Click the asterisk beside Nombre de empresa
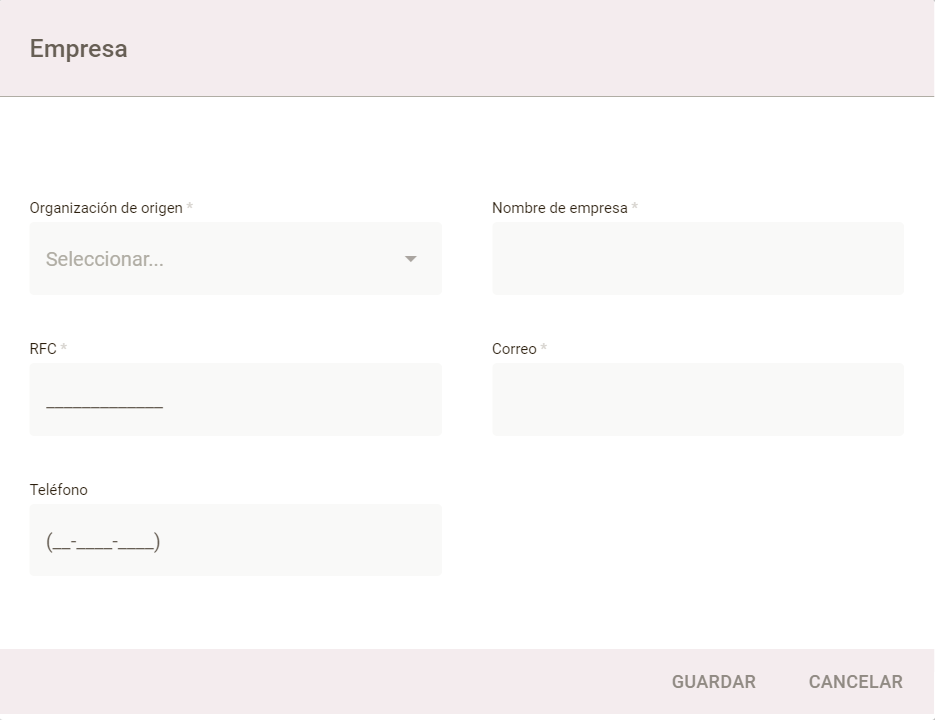 (x=635, y=208)
